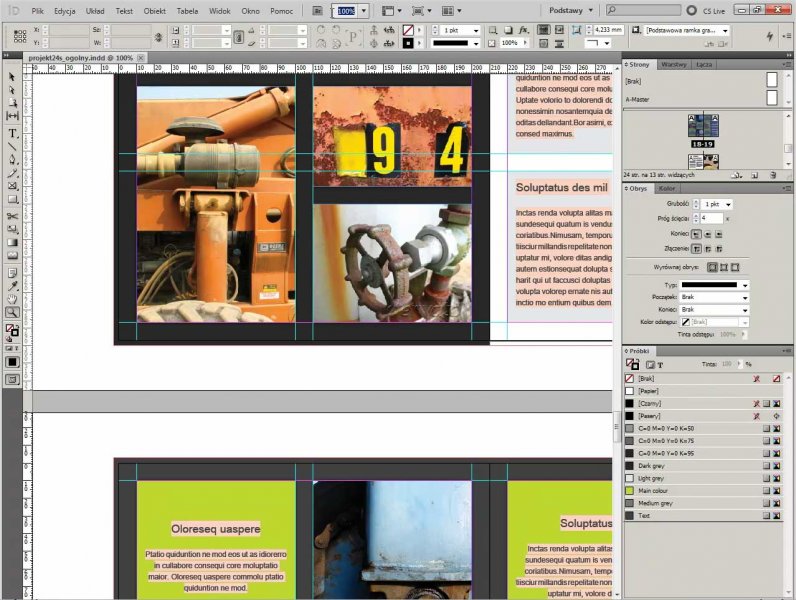Select the Type tool in the toolbox

pyautogui.click(x=13, y=132)
